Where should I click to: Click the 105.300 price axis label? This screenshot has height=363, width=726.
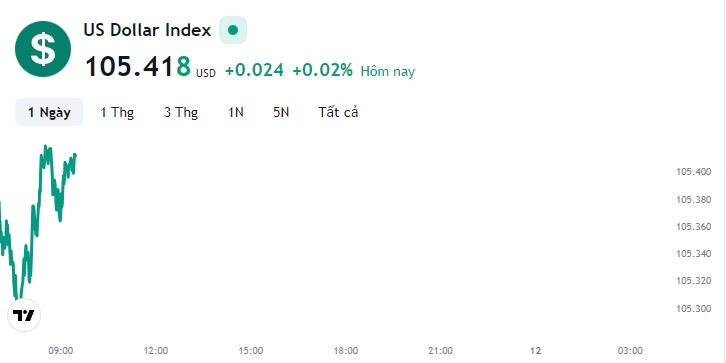click(x=694, y=308)
